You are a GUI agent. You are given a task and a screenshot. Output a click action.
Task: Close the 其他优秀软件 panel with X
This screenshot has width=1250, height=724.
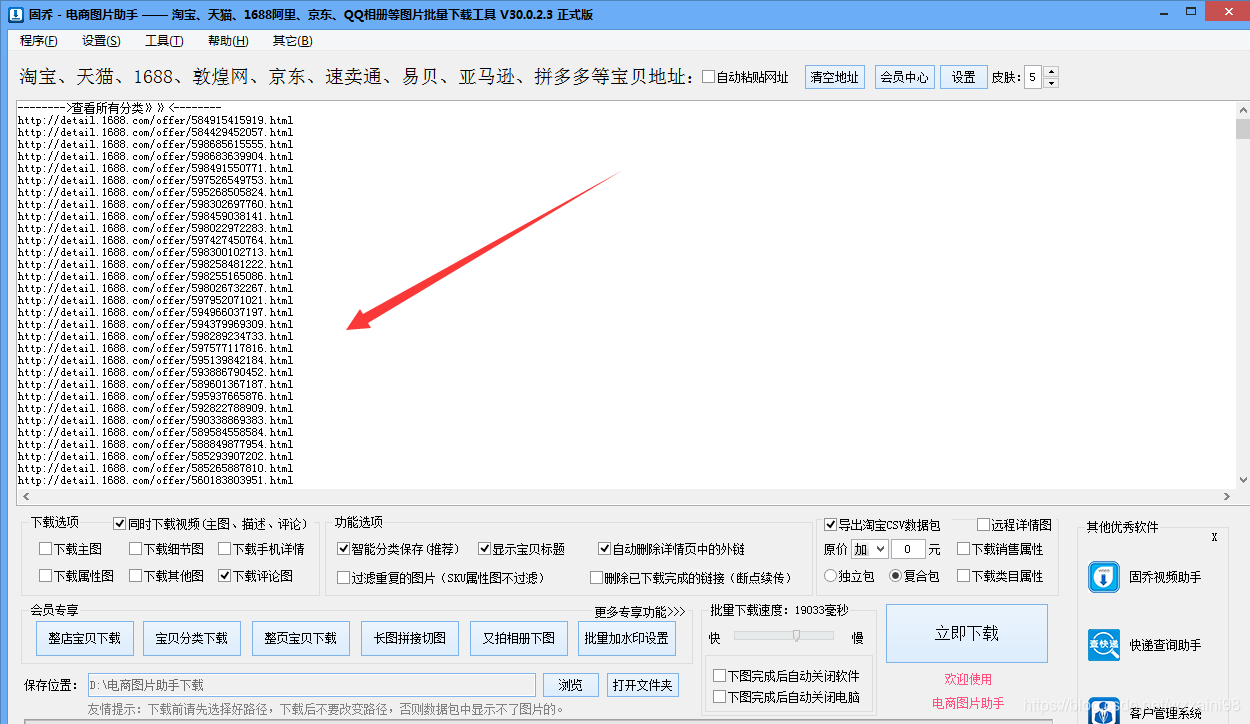click(x=1214, y=537)
